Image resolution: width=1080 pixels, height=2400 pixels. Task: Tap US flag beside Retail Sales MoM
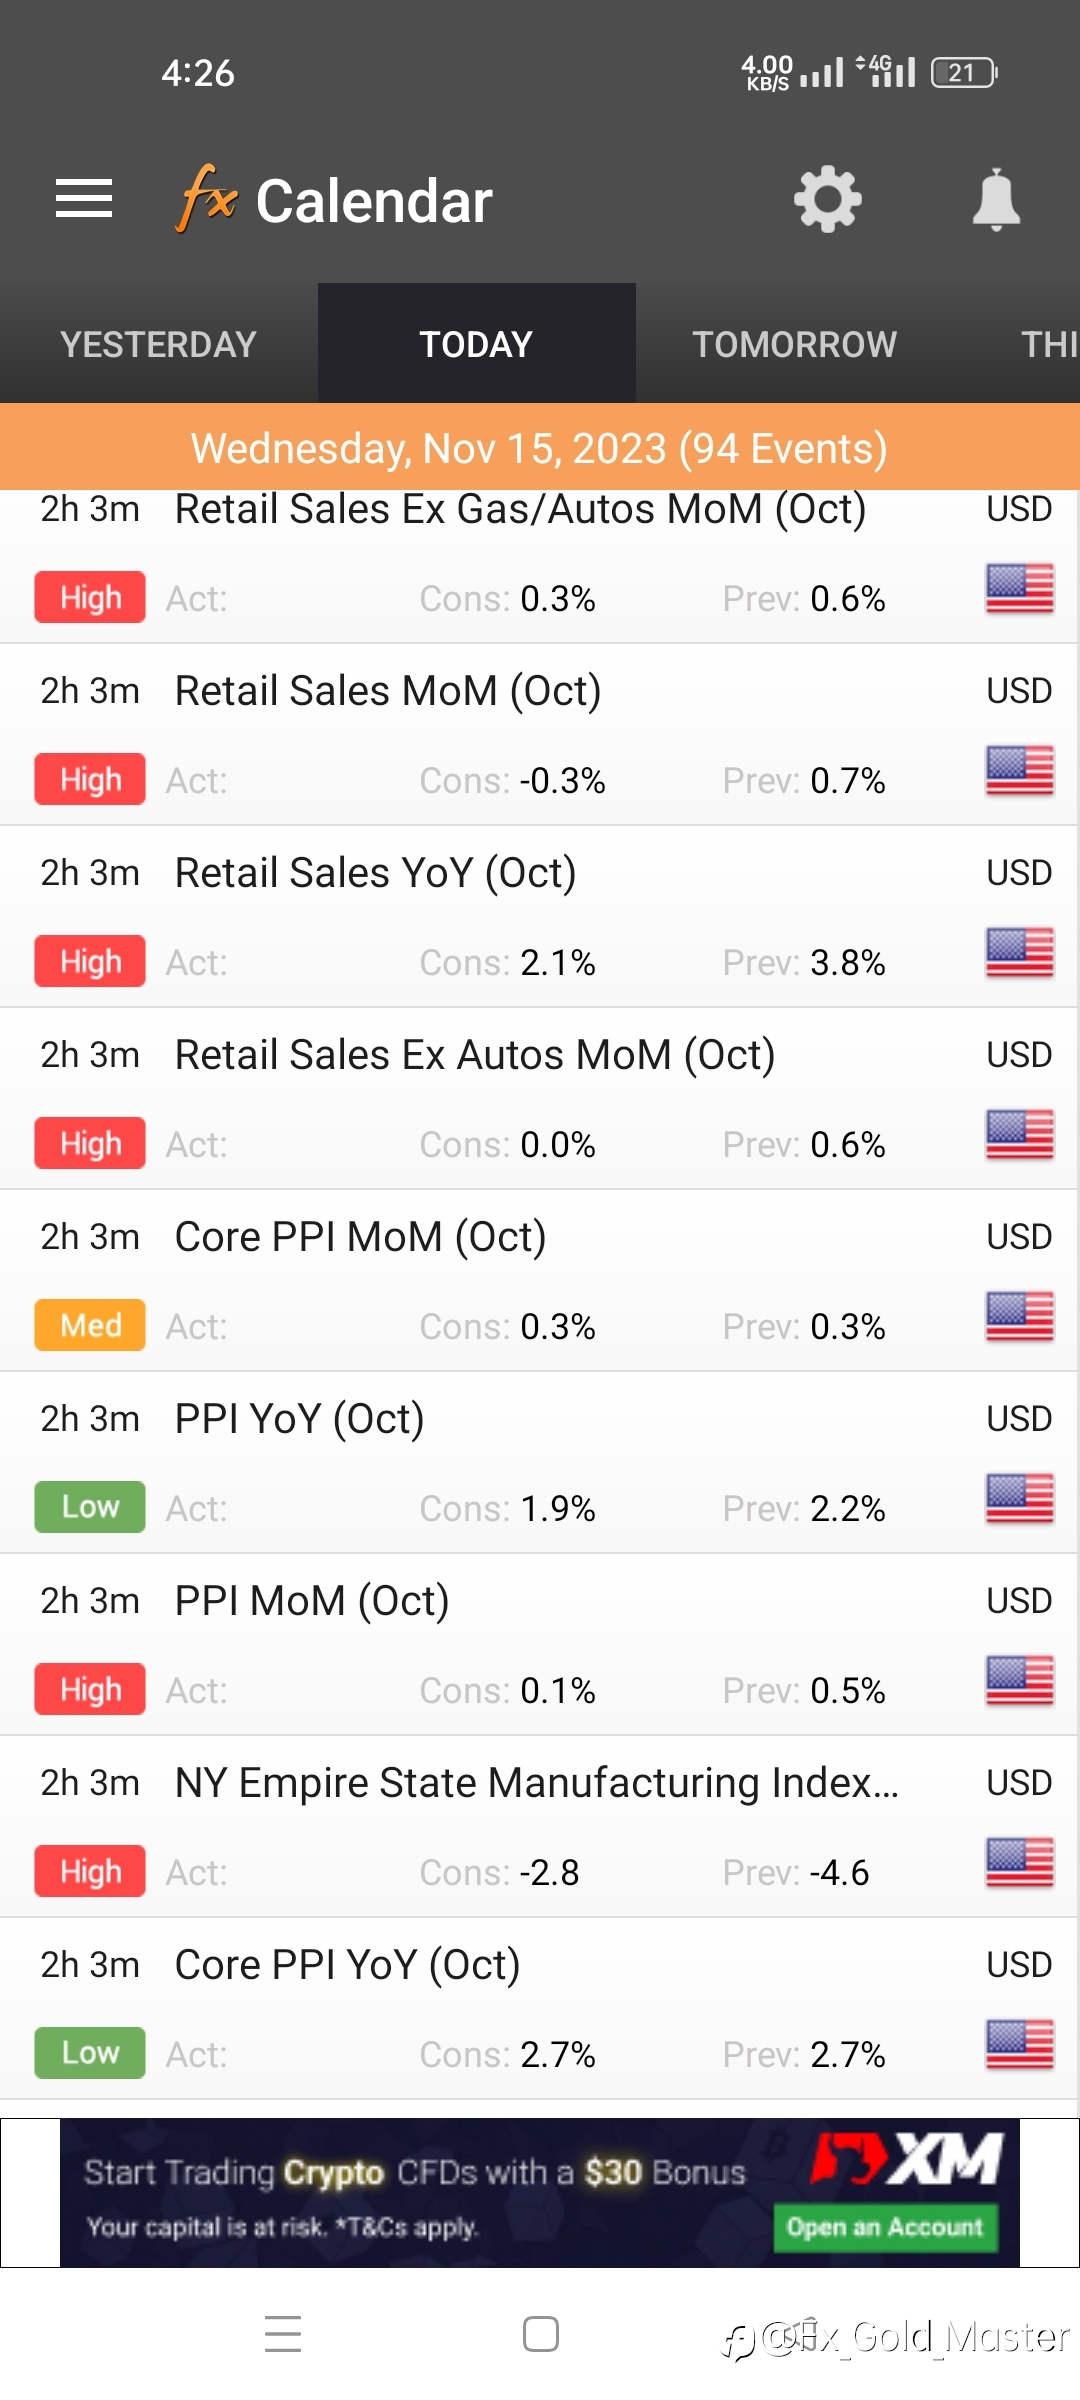[x=1019, y=771]
